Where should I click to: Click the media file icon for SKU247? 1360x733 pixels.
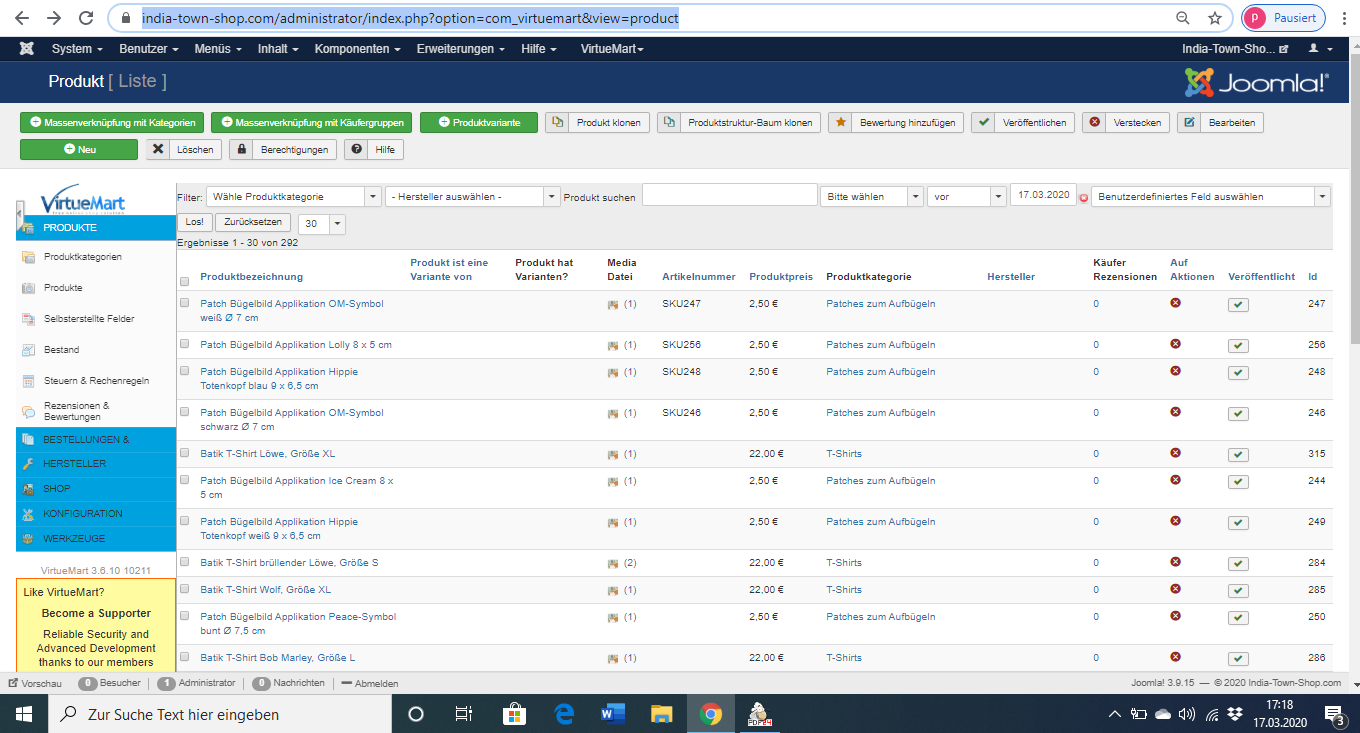(613, 304)
